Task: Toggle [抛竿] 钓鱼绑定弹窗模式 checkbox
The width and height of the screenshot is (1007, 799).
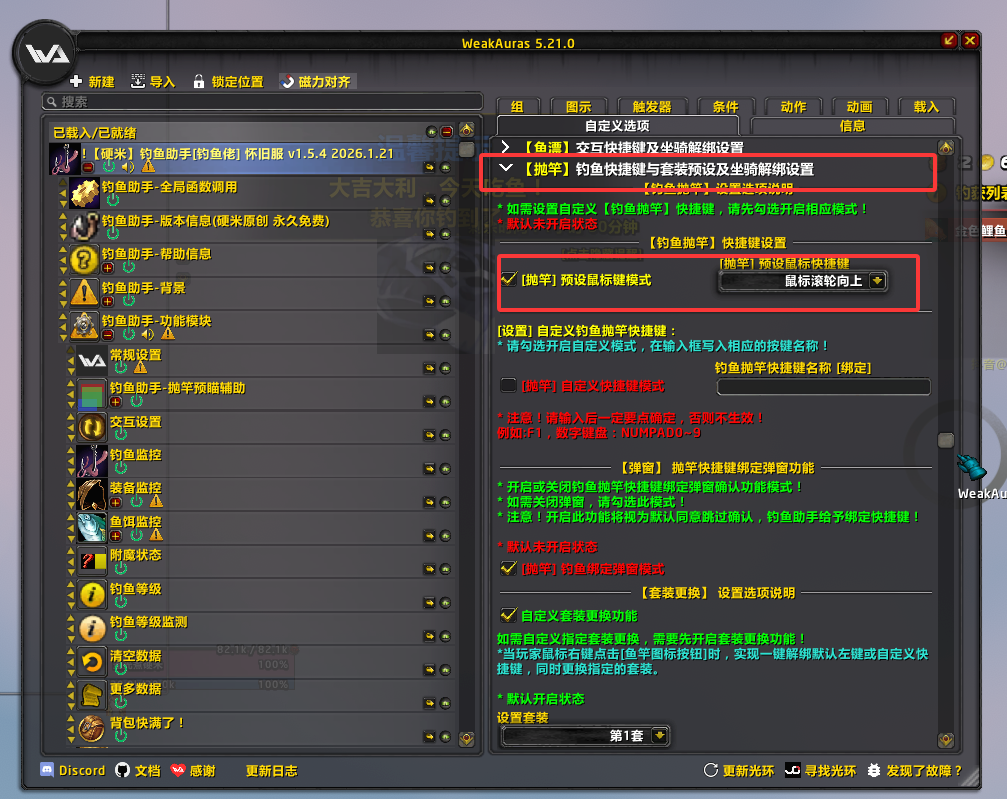Action: [x=509, y=568]
